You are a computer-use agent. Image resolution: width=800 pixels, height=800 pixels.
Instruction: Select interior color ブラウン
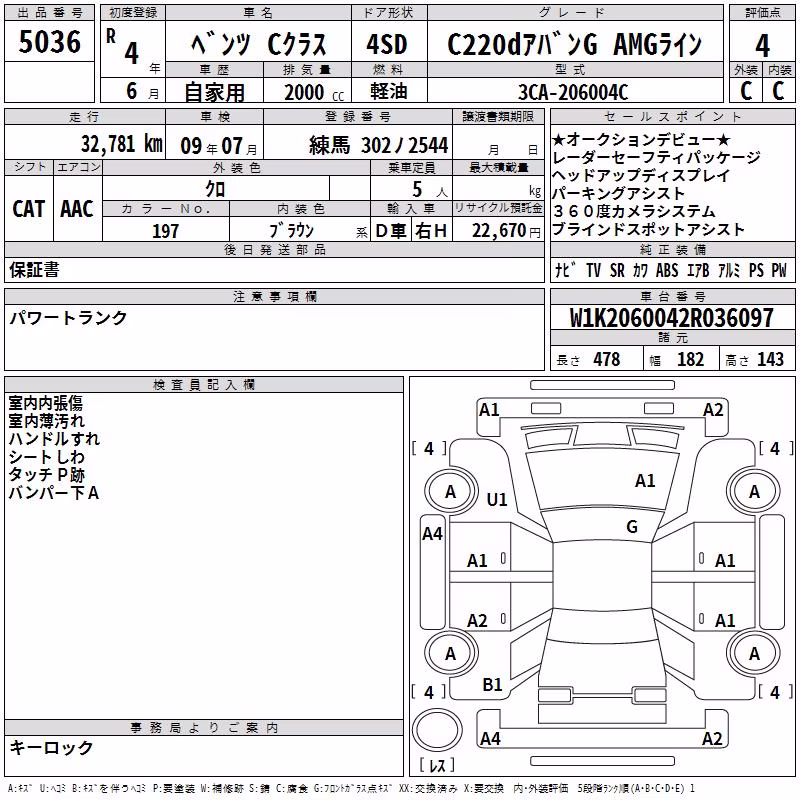pos(292,231)
